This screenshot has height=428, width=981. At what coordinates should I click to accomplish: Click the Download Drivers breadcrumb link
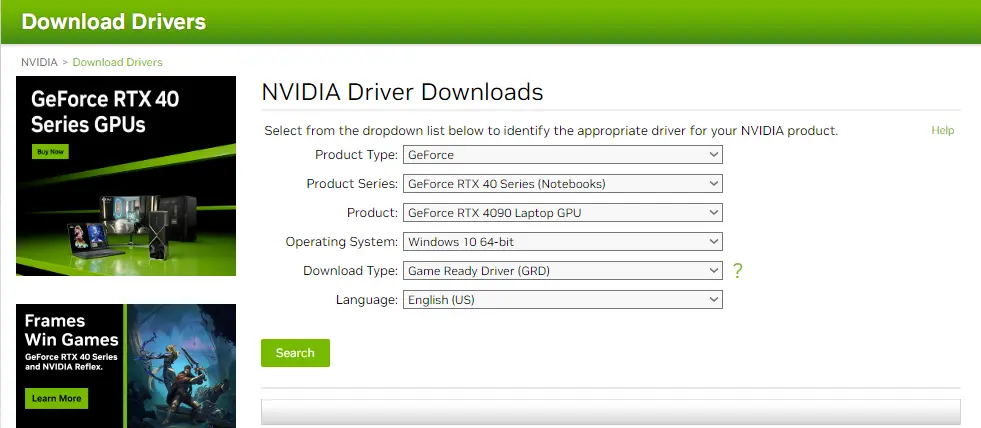(x=118, y=62)
